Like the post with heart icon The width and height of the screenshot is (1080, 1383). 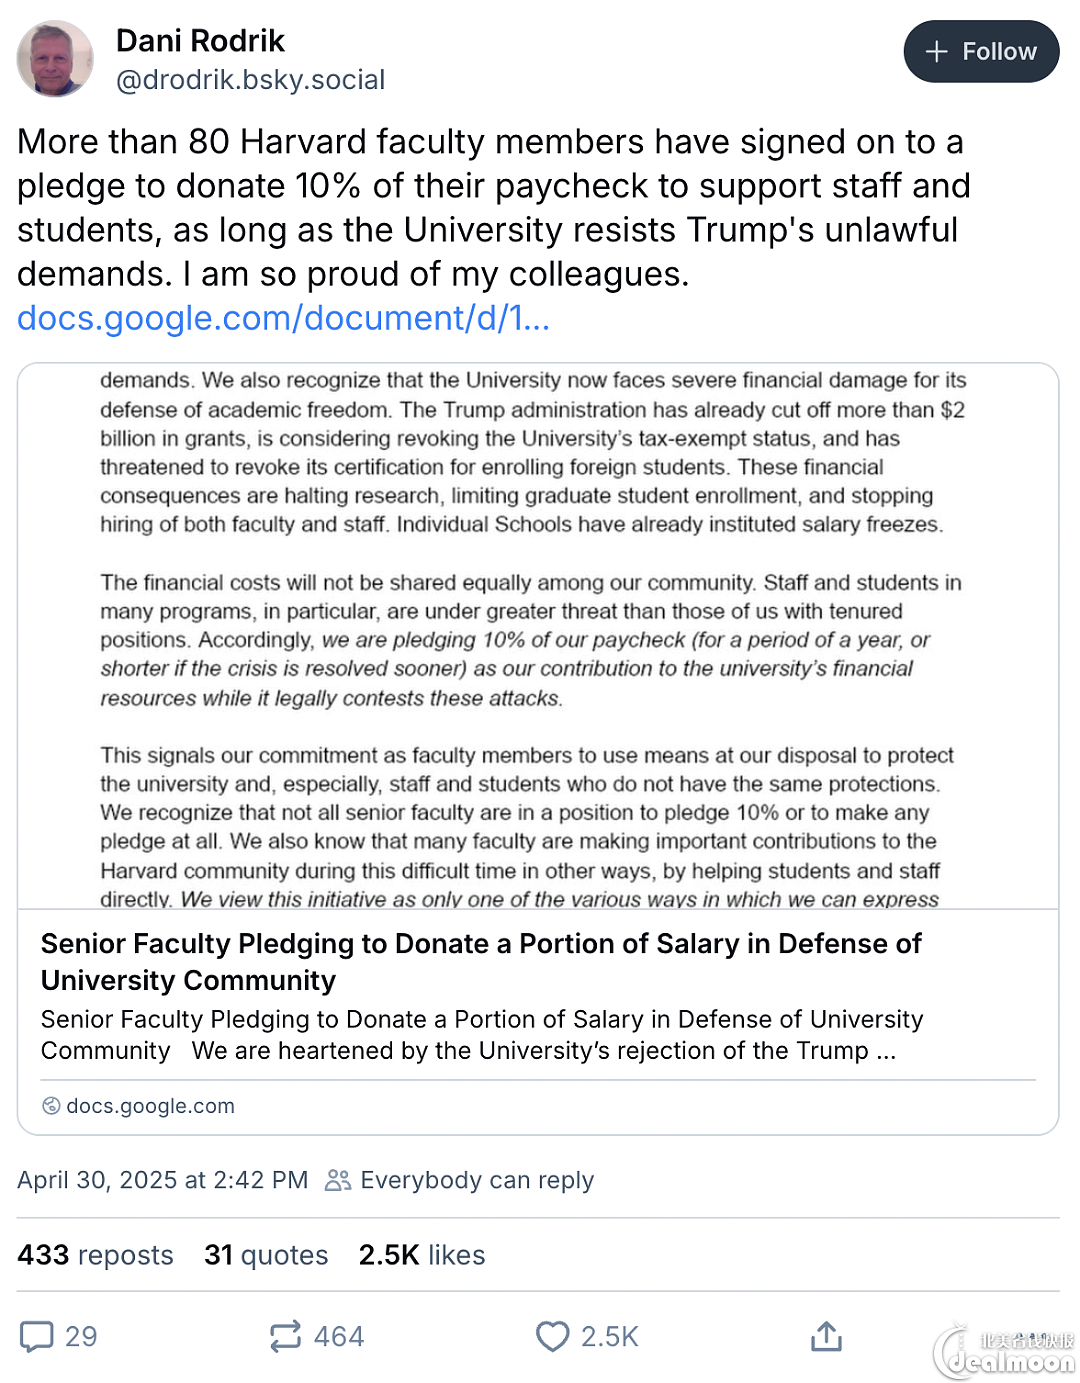coord(552,1336)
